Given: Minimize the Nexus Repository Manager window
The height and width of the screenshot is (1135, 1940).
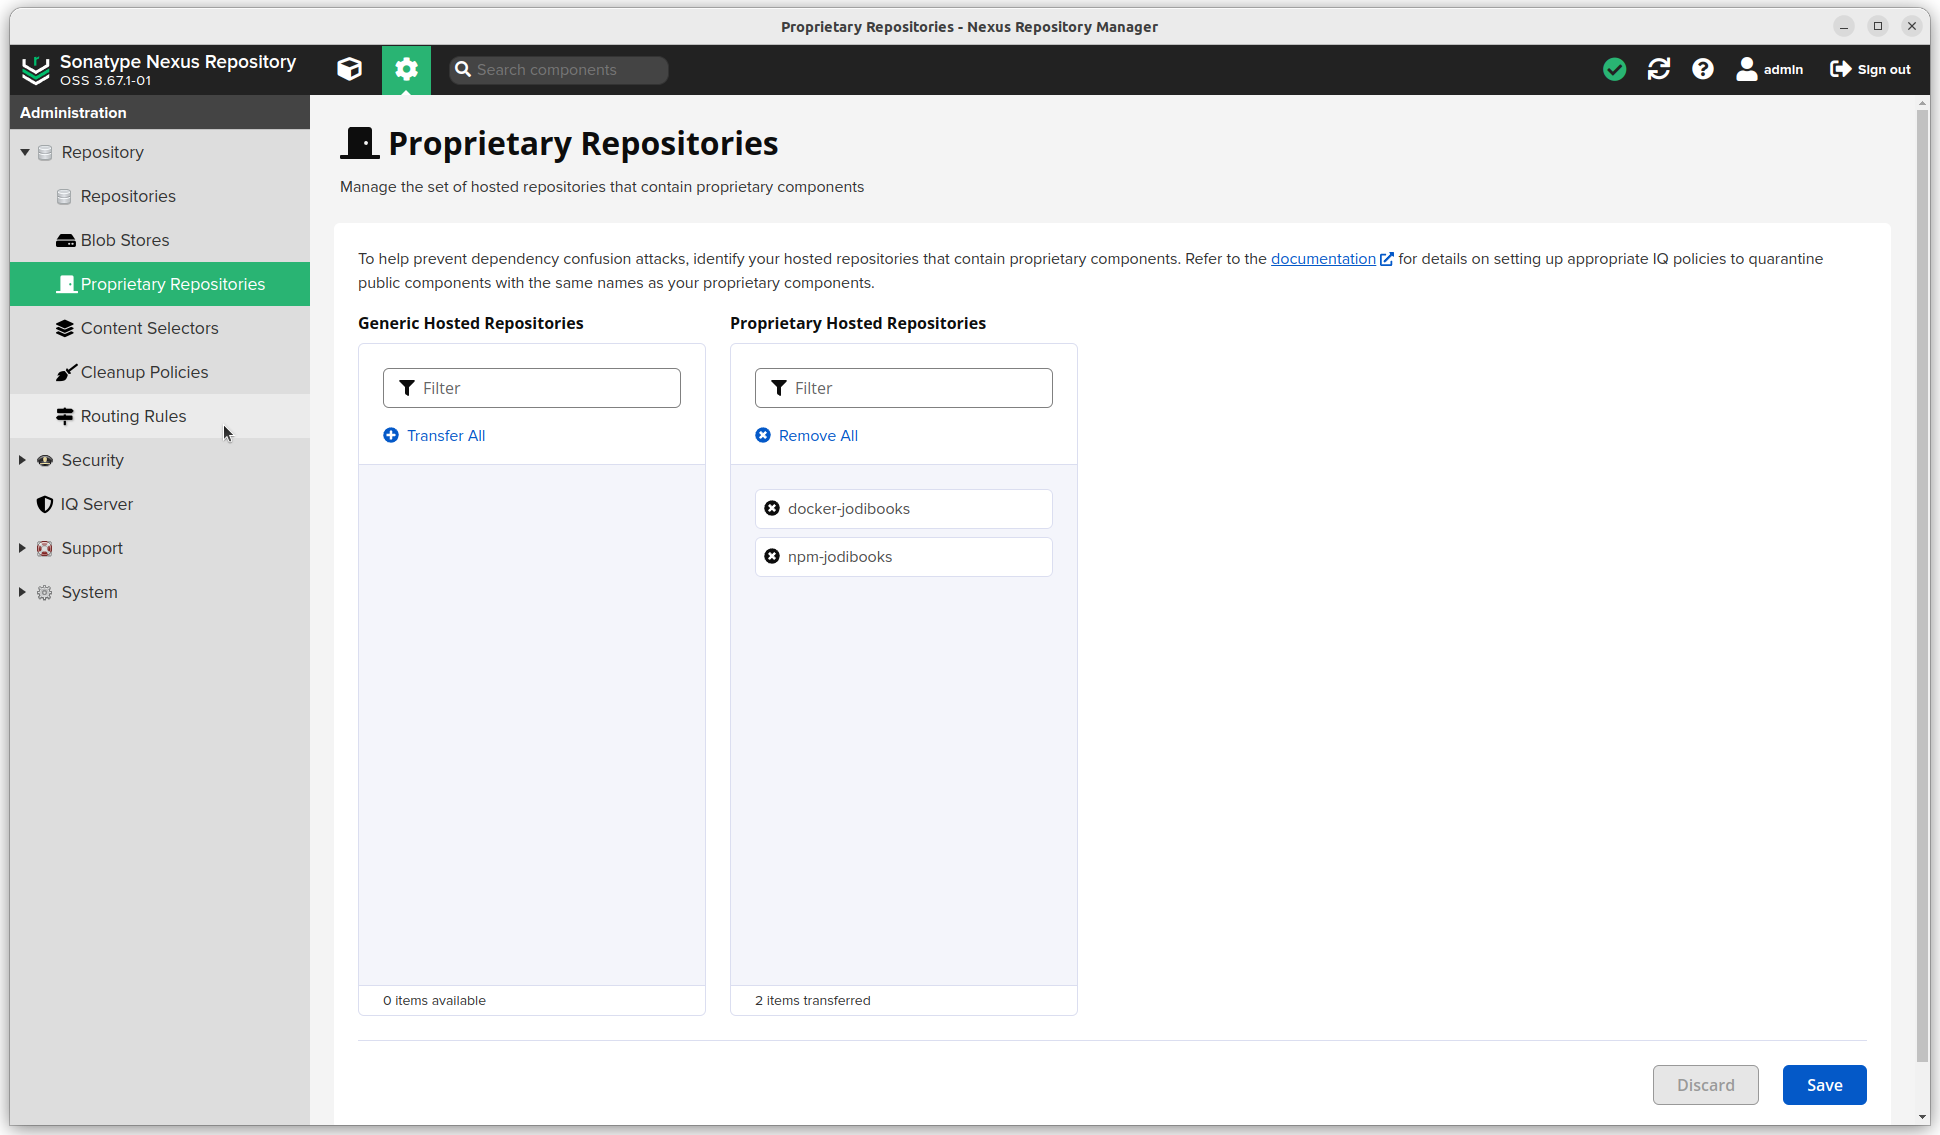Looking at the screenshot, I should [x=1844, y=27].
